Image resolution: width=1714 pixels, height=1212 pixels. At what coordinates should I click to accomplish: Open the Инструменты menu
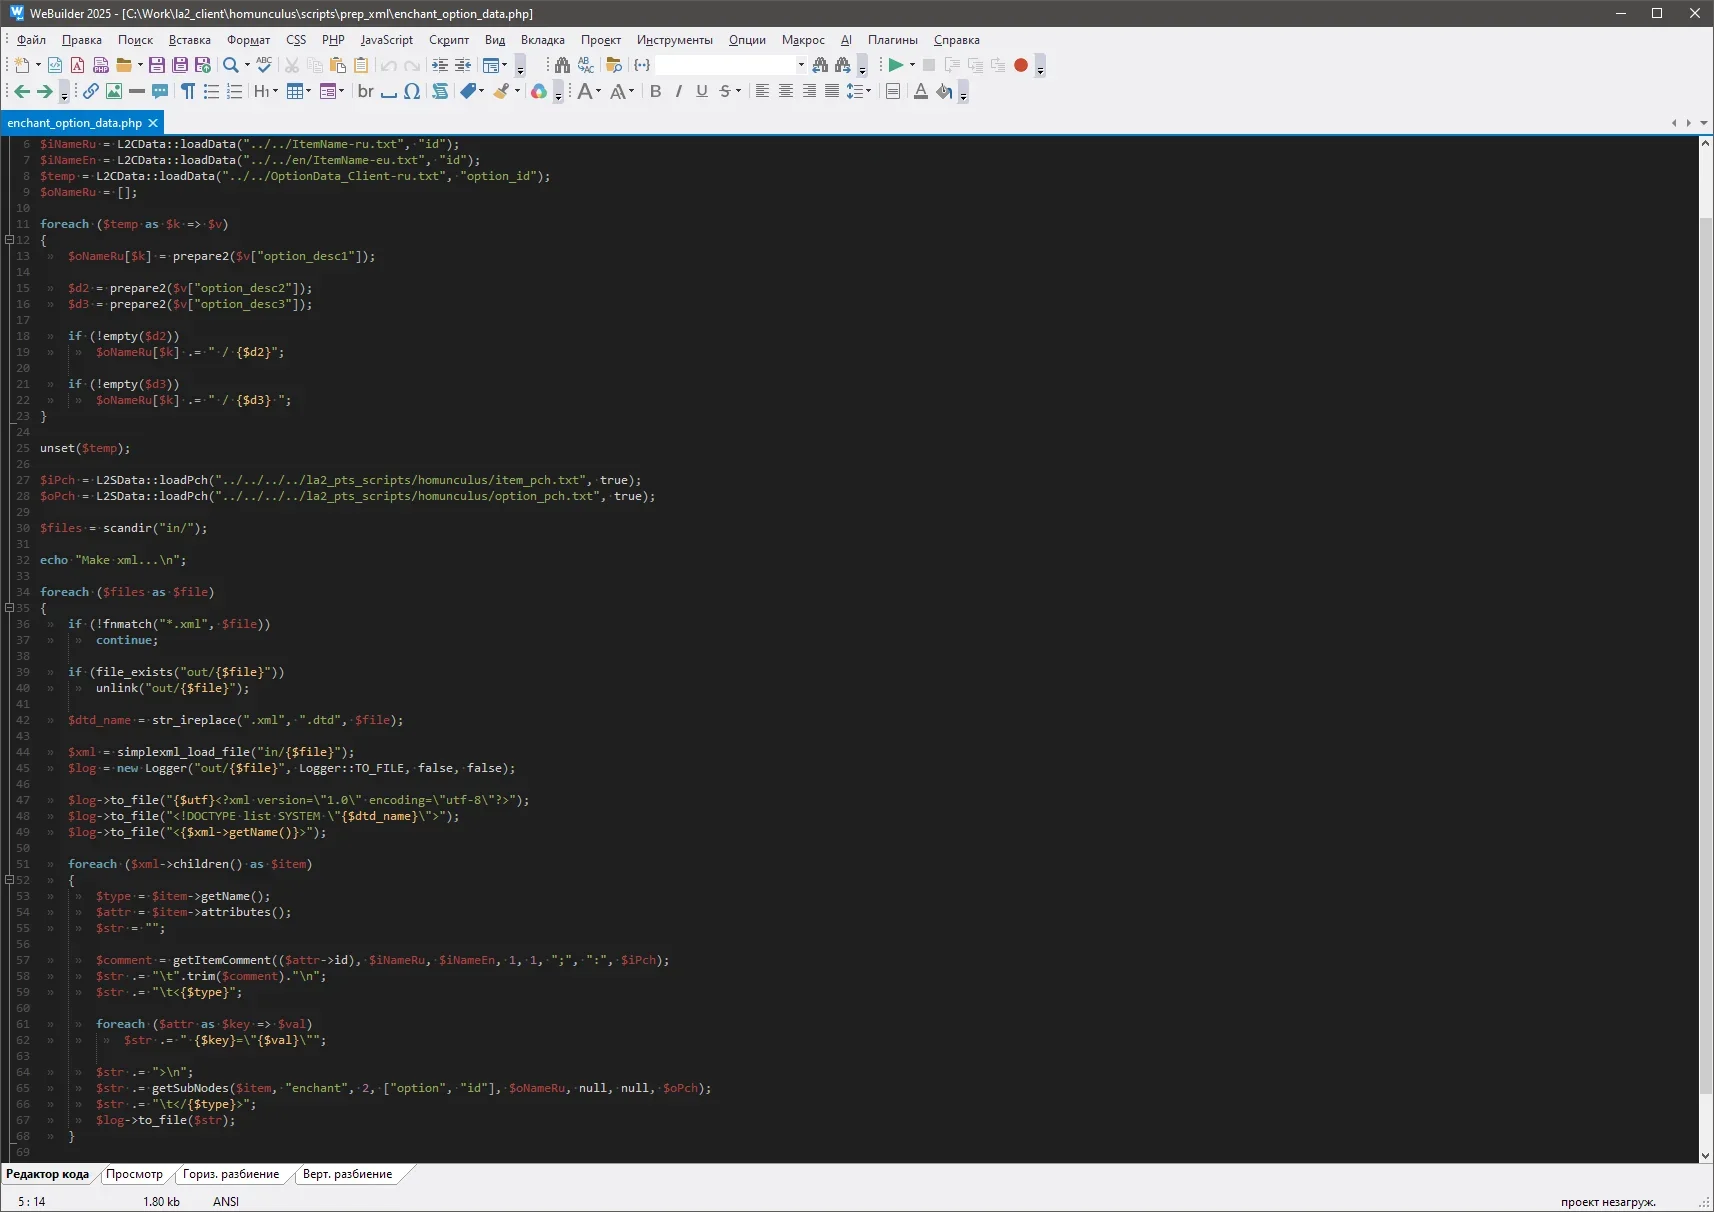(x=675, y=40)
